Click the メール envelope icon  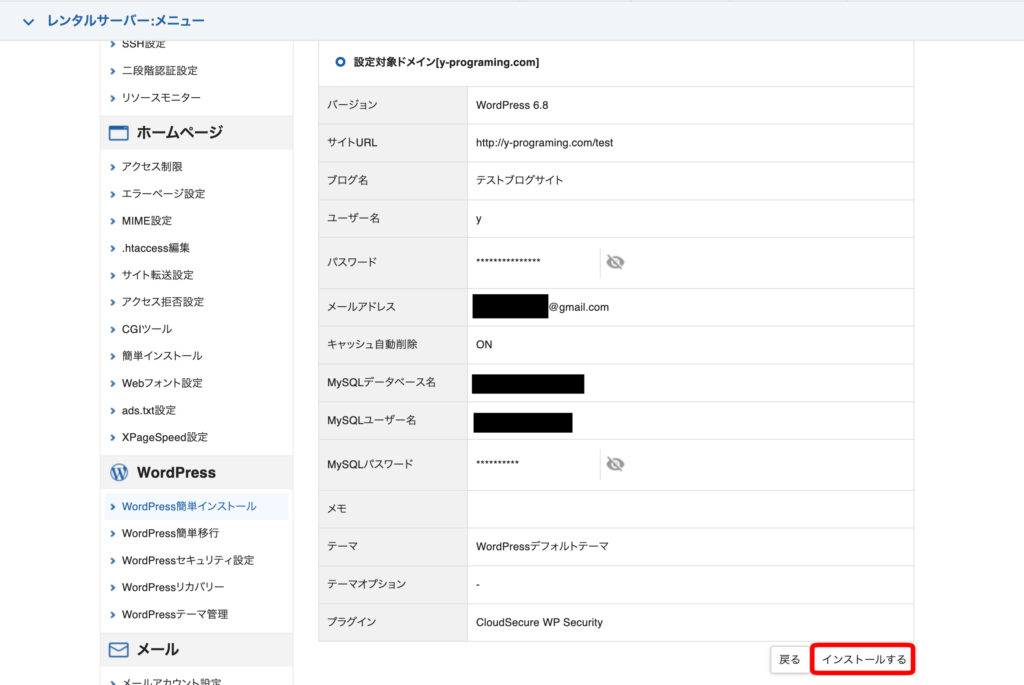click(118, 650)
